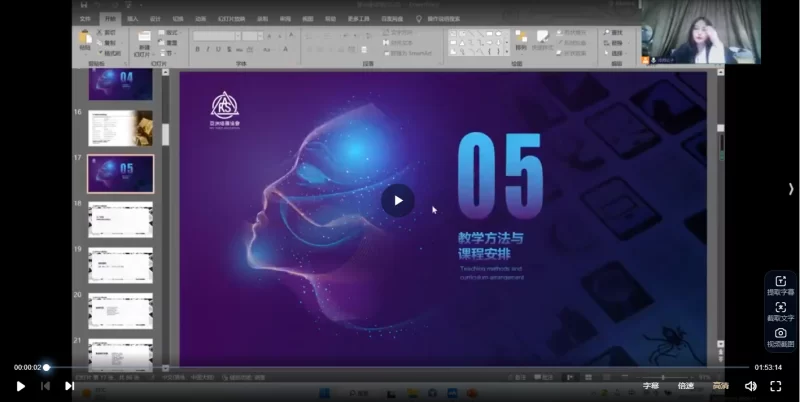Open the 版式 Layout dropdown

pyautogui.click(x=169, y=33)
